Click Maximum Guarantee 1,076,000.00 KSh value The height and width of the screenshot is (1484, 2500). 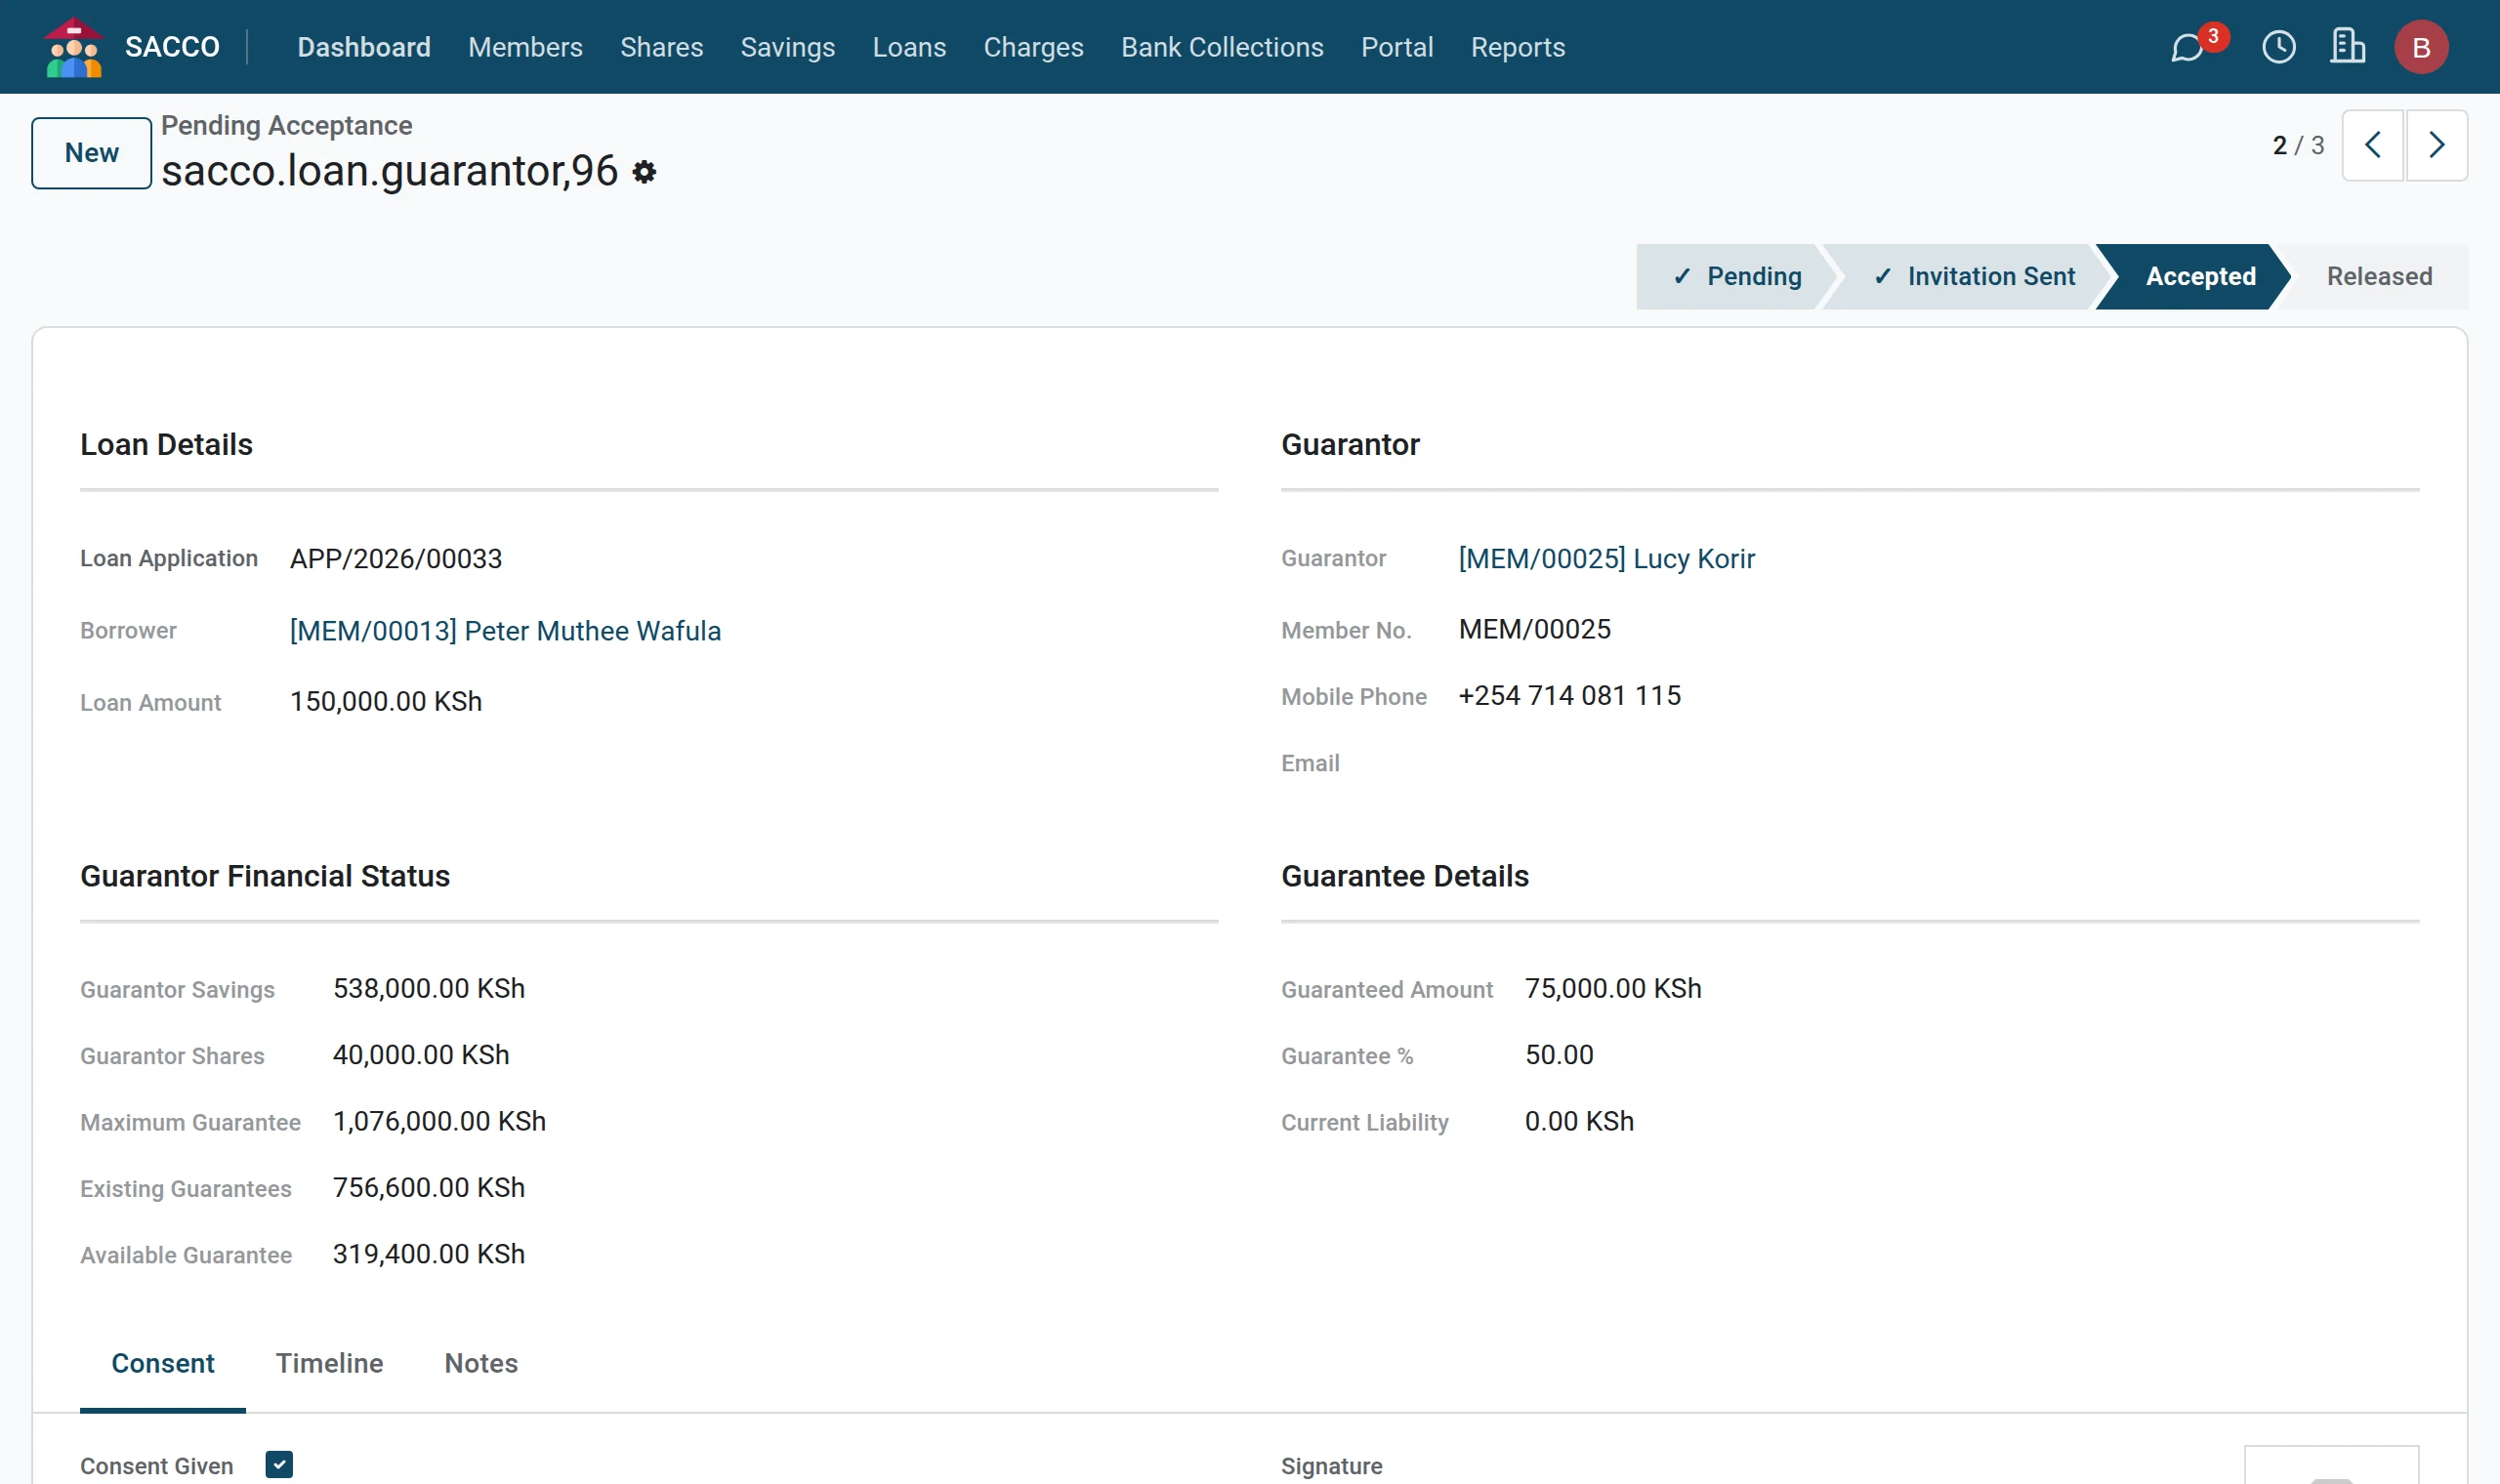point(439,1121)
